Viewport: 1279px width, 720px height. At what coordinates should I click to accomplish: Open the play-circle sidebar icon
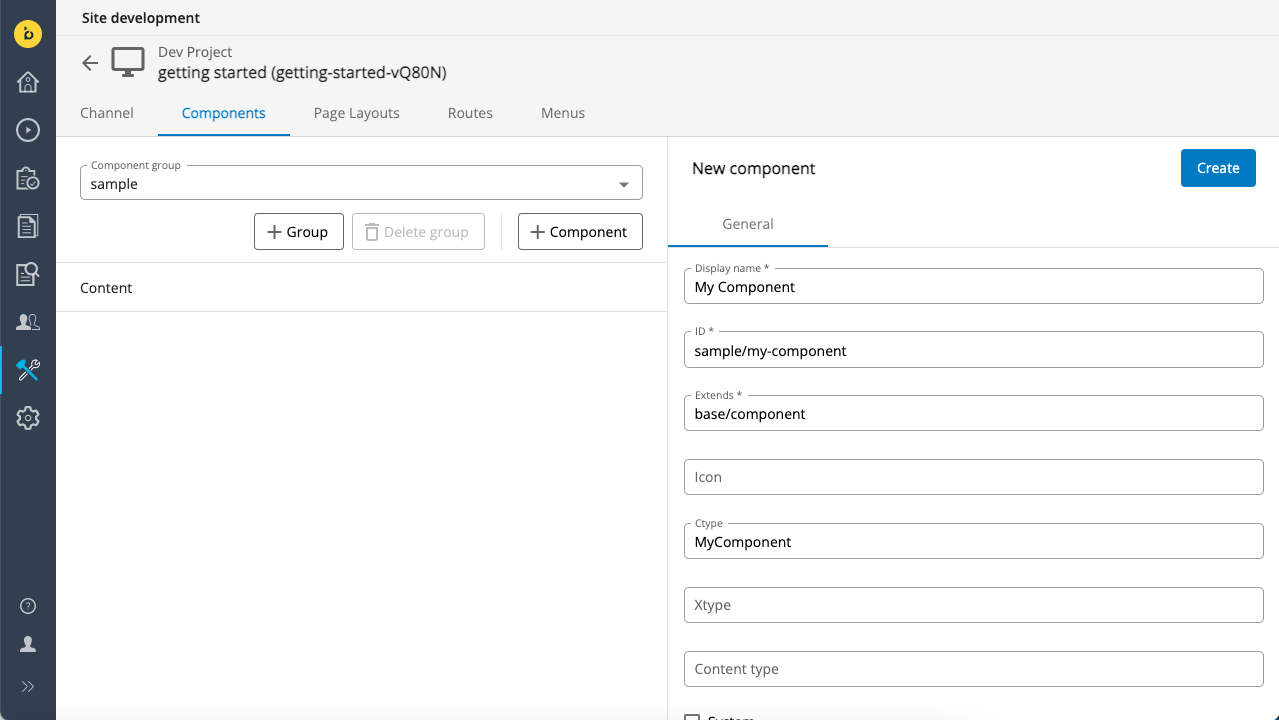point(28,129)
